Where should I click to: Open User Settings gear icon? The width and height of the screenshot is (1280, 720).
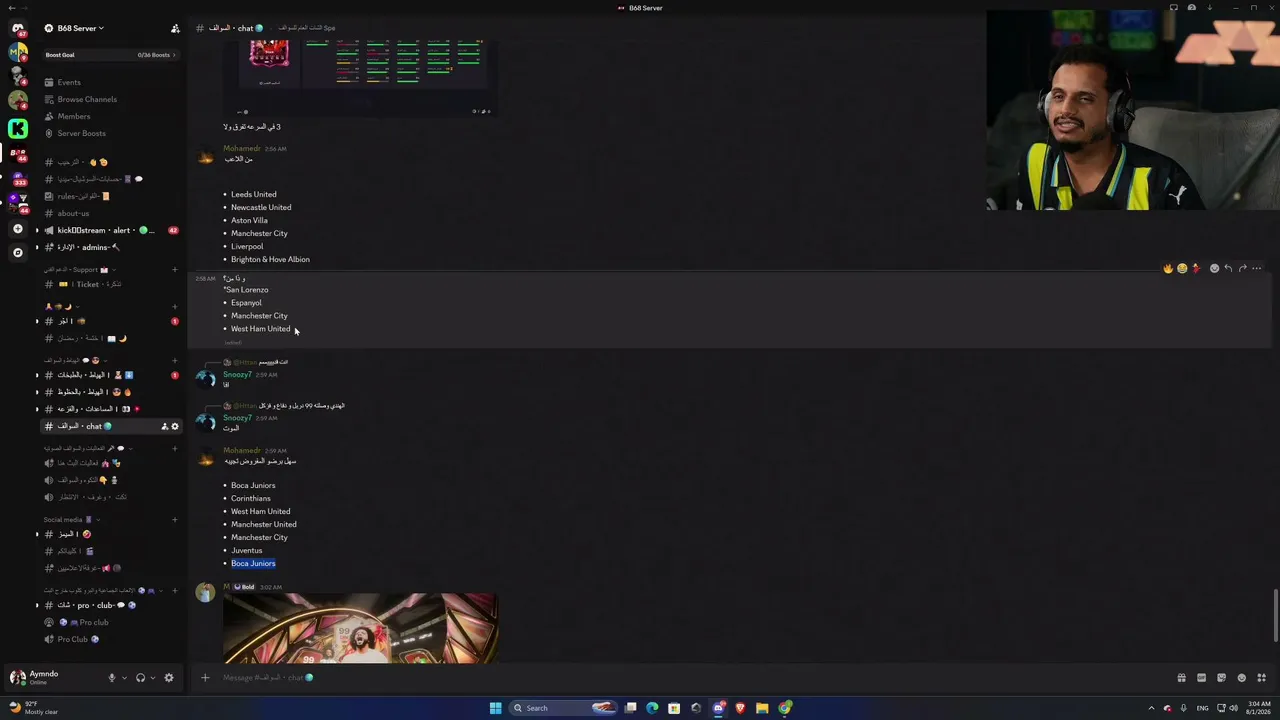pyautogui.click(x=168, y=678)
